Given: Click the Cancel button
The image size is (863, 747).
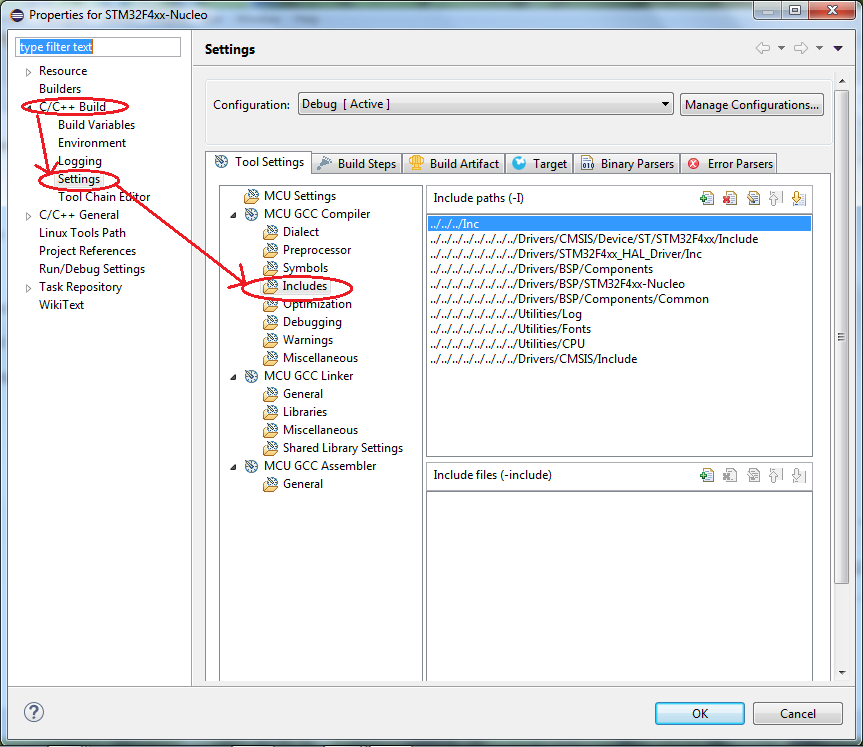Looking at the screenshot, I should pos(798,713).
